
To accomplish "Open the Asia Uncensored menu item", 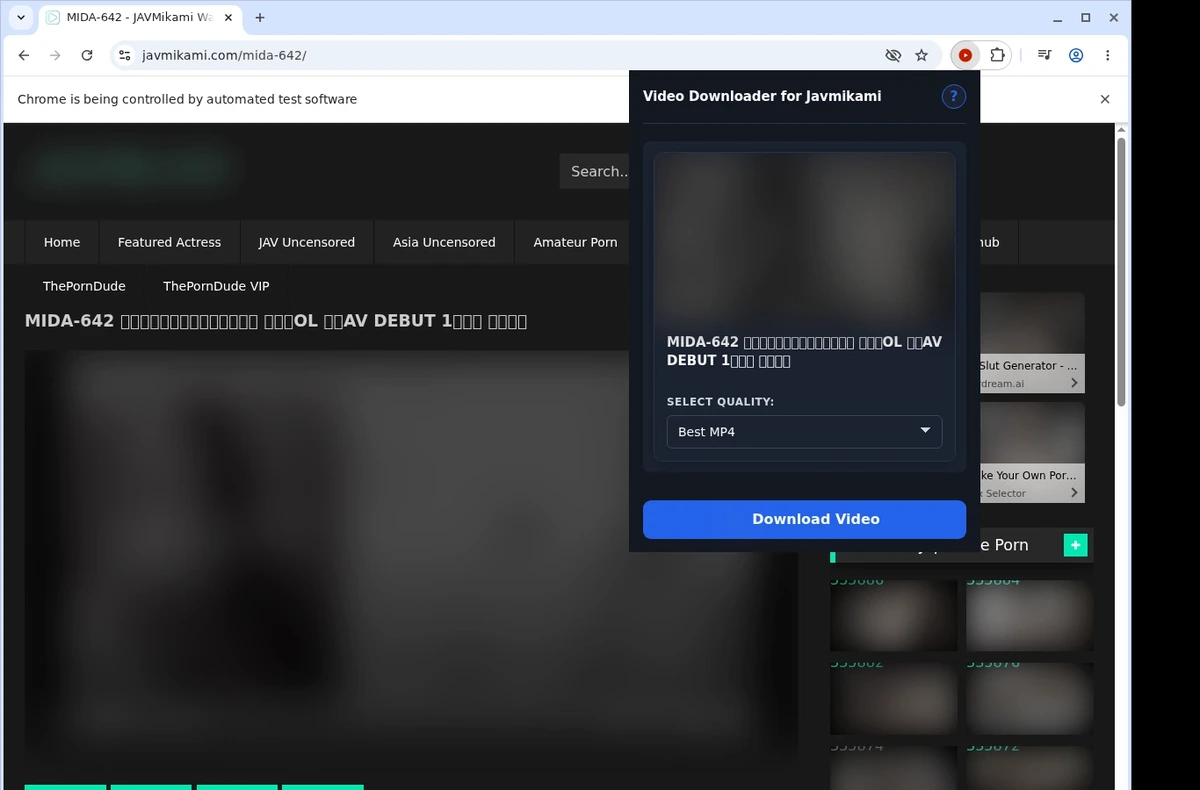I will (444, 242).
